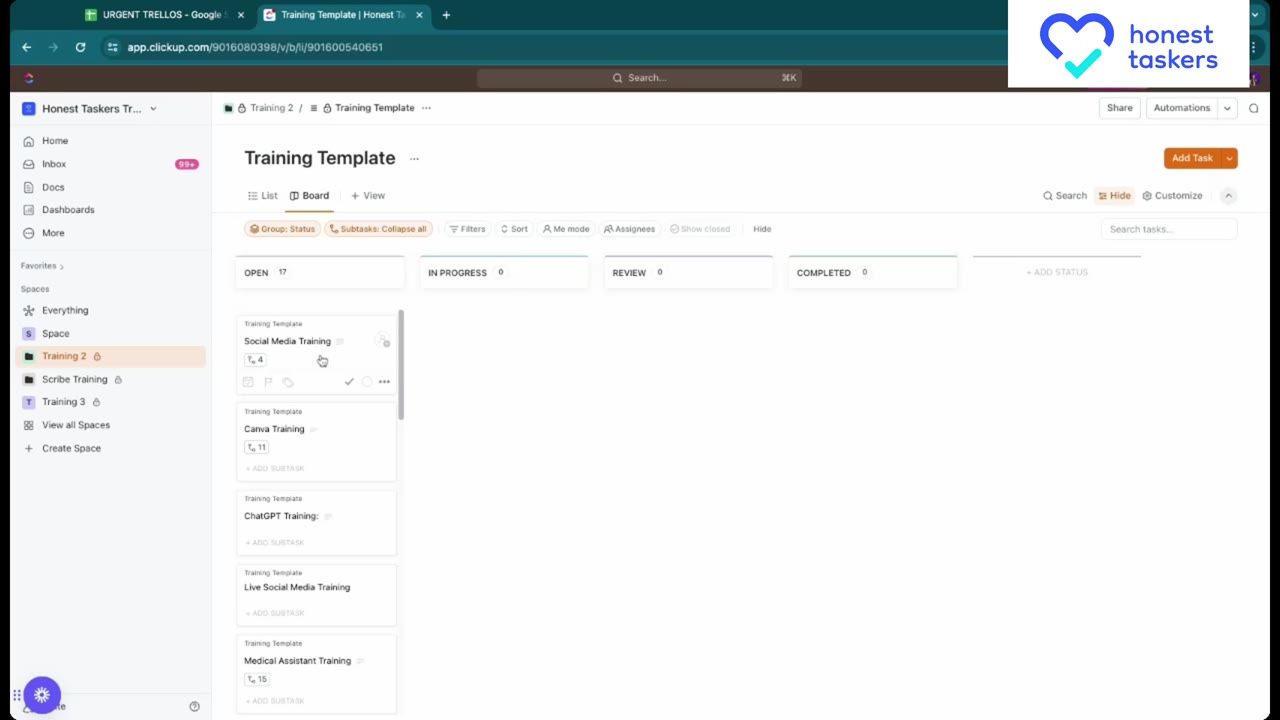Toggle Show closed tasks
1280x720 pixels.
pos(700,229)
